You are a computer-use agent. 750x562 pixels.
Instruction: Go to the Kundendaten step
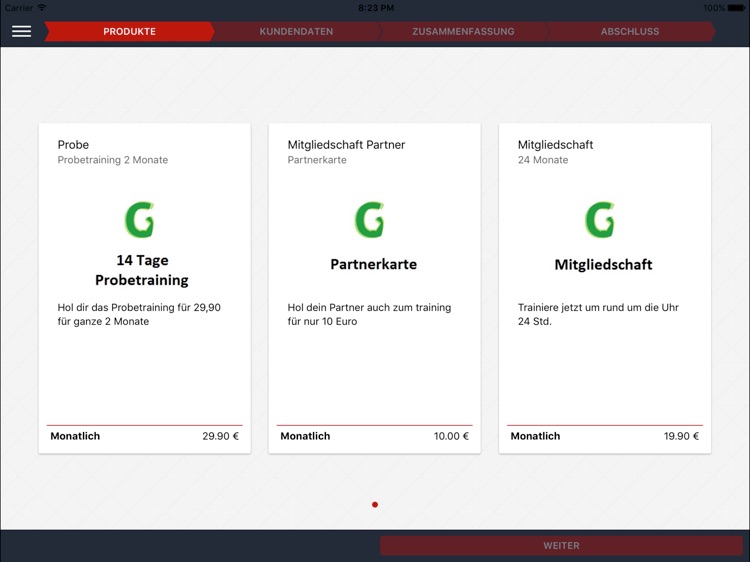tap(296, 32)
